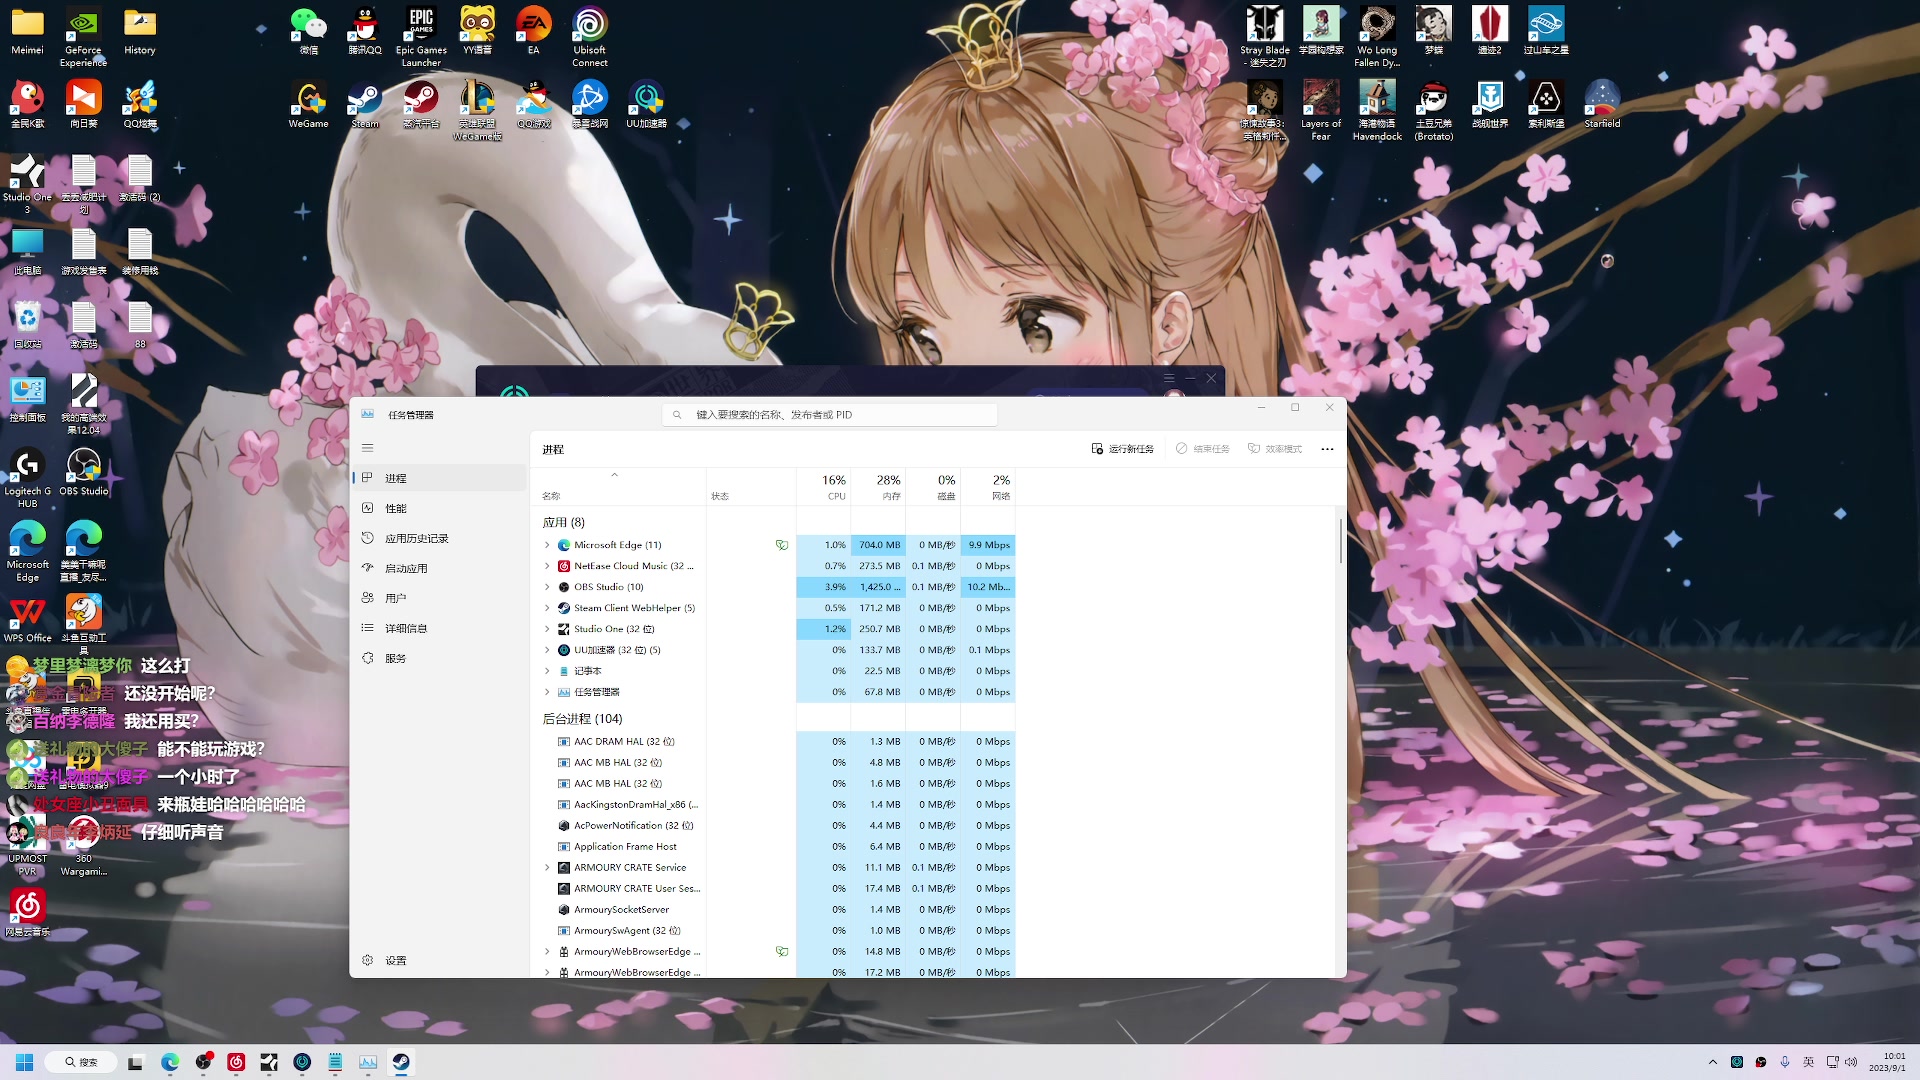Open App history tab

(440, 538)
